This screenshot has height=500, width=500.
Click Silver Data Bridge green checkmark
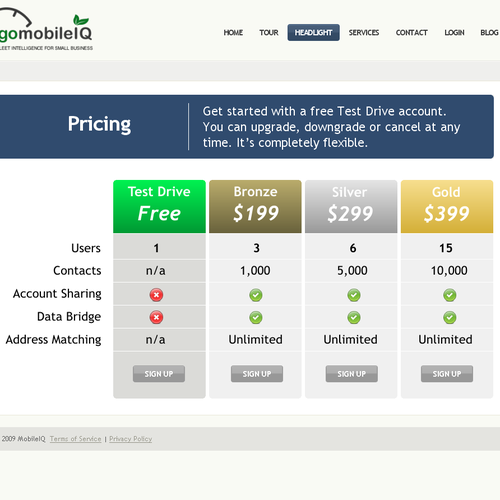354,317
